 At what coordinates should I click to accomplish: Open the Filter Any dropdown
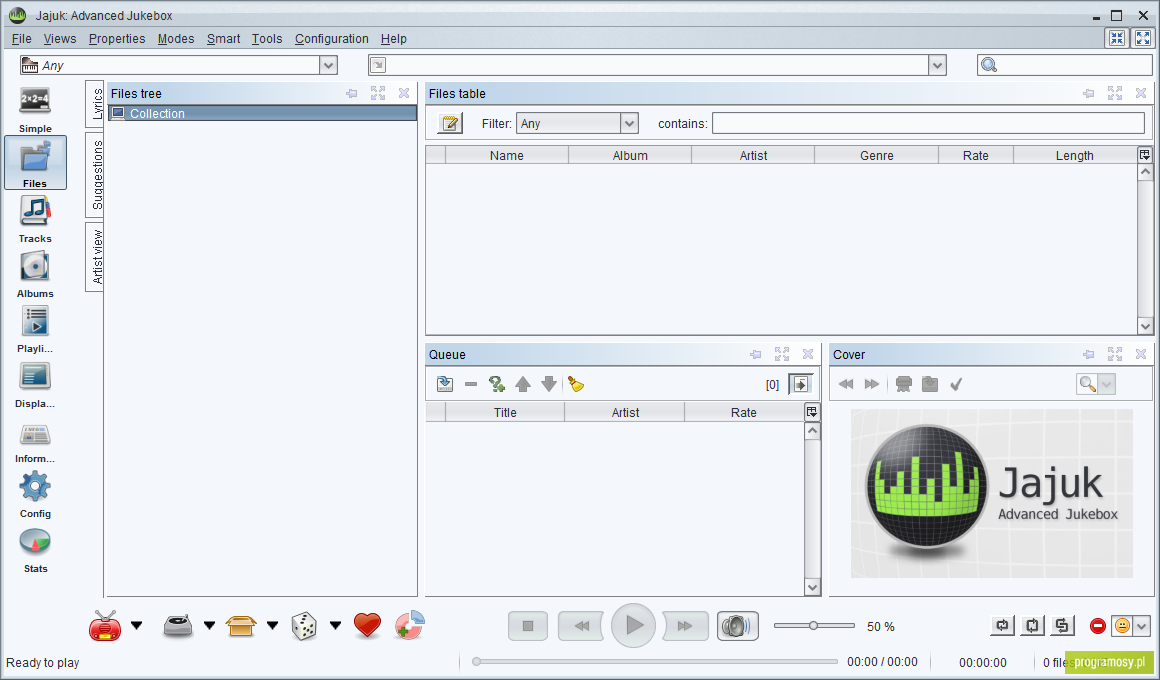point(629,124)
